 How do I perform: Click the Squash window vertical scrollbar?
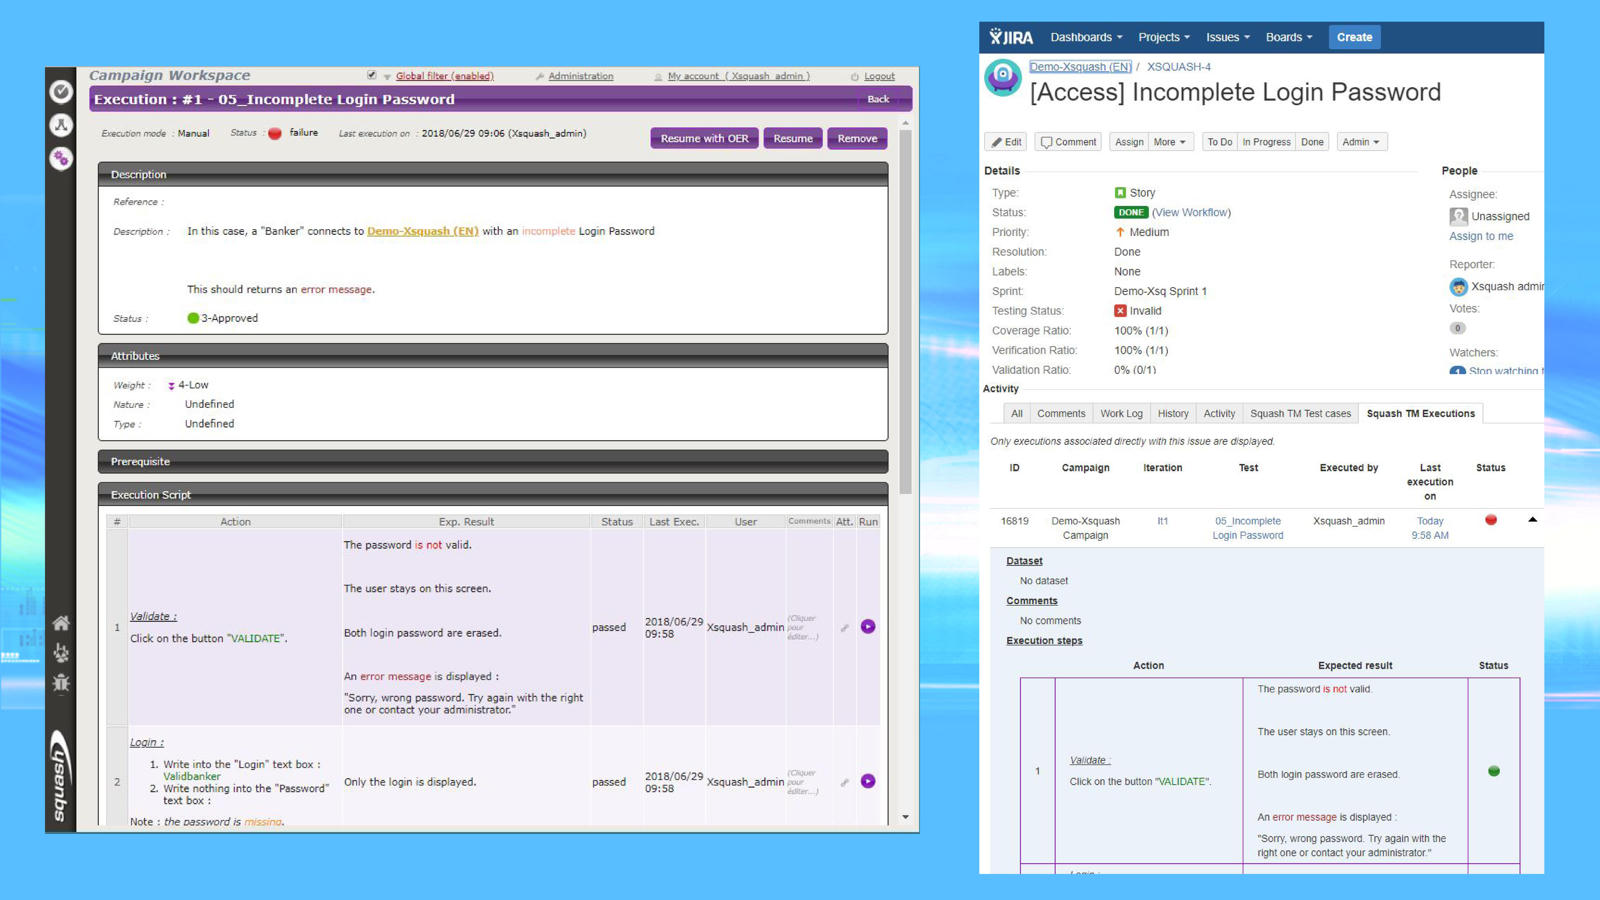coord(906,312)
